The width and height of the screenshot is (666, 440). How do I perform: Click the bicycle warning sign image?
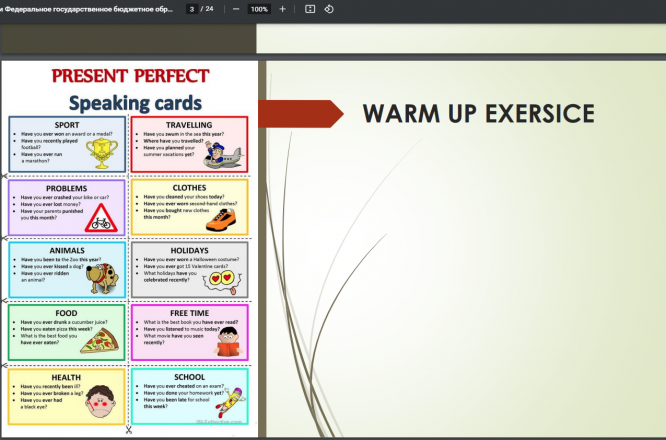(101, 218)
